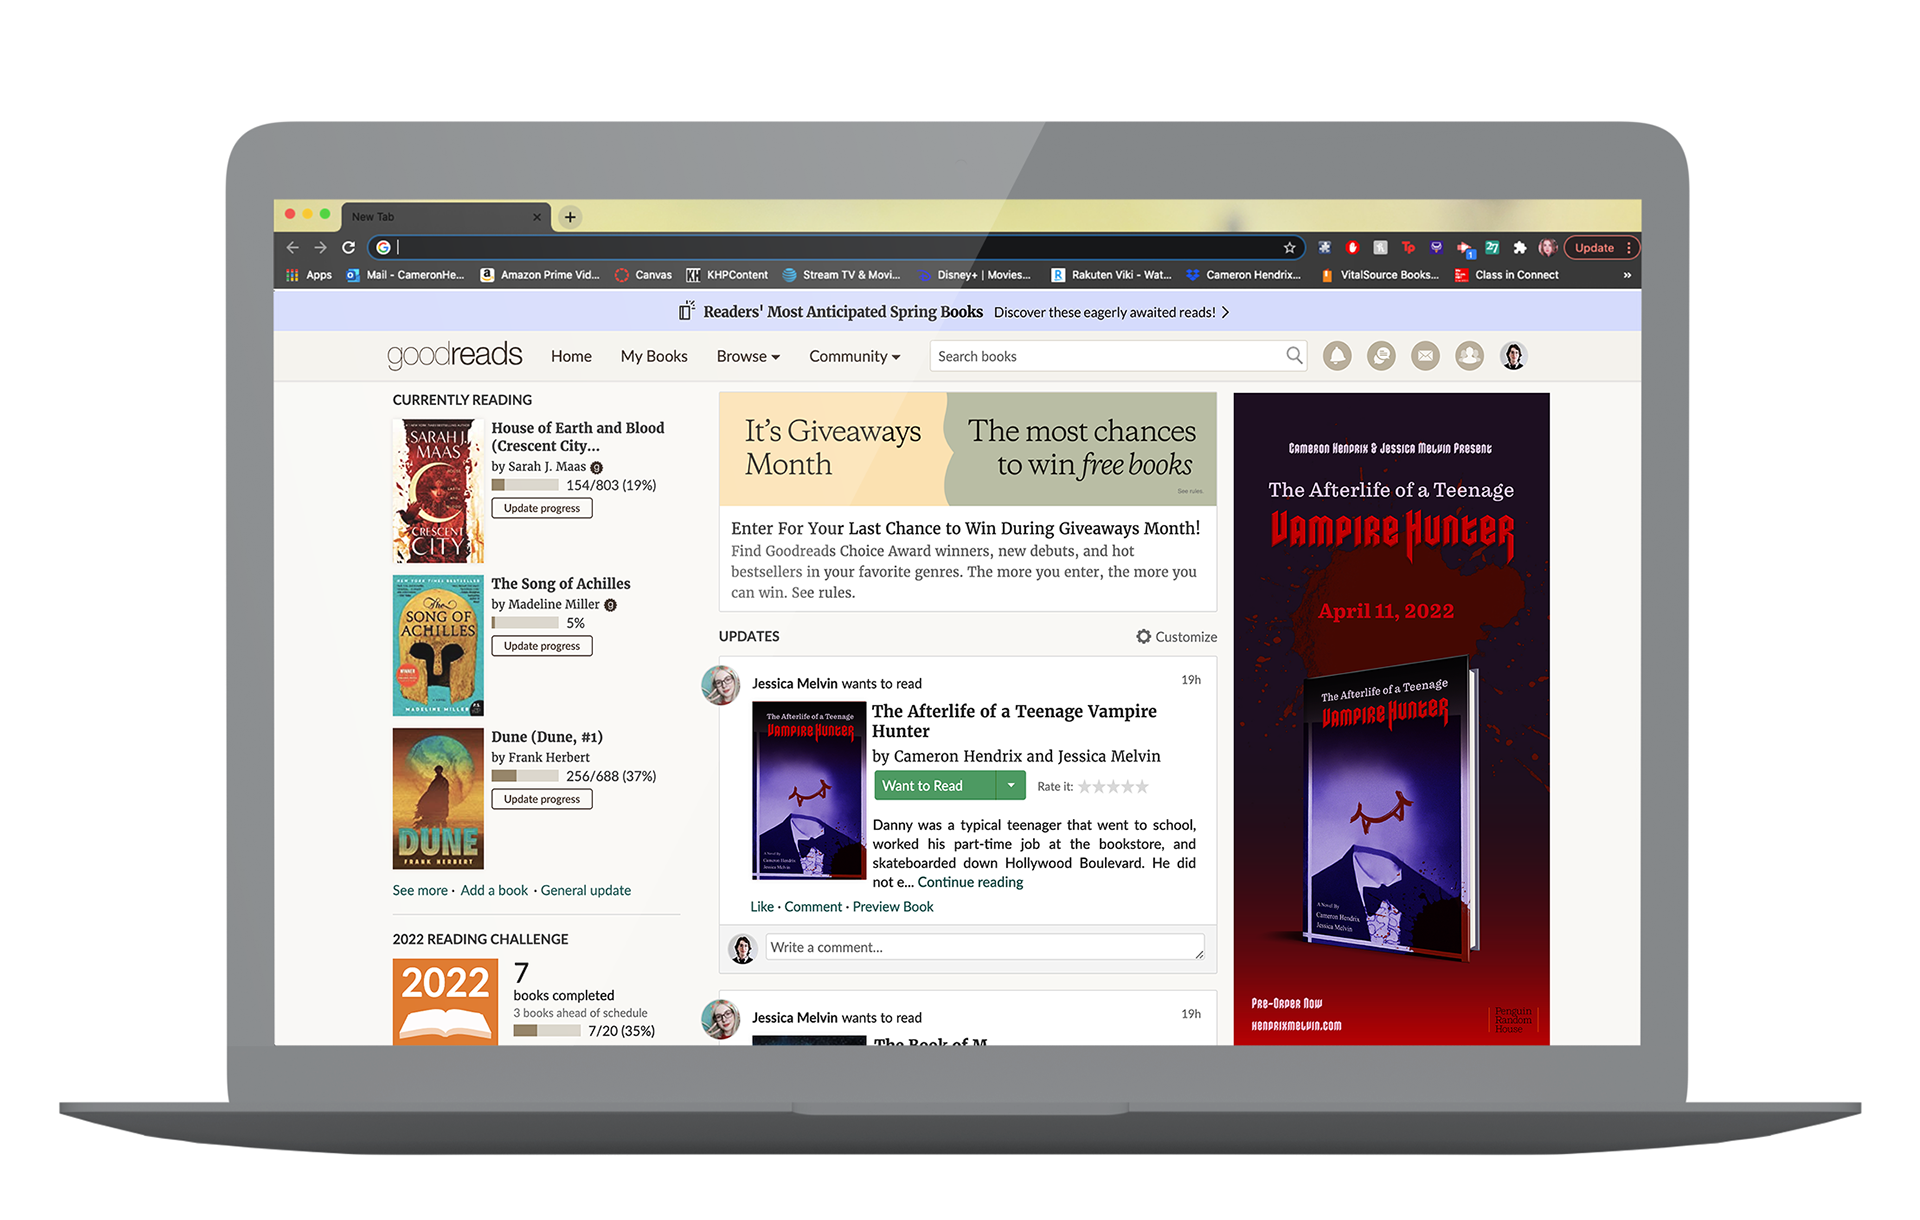Open the puzzle-piece Extensions menu

1520,247
